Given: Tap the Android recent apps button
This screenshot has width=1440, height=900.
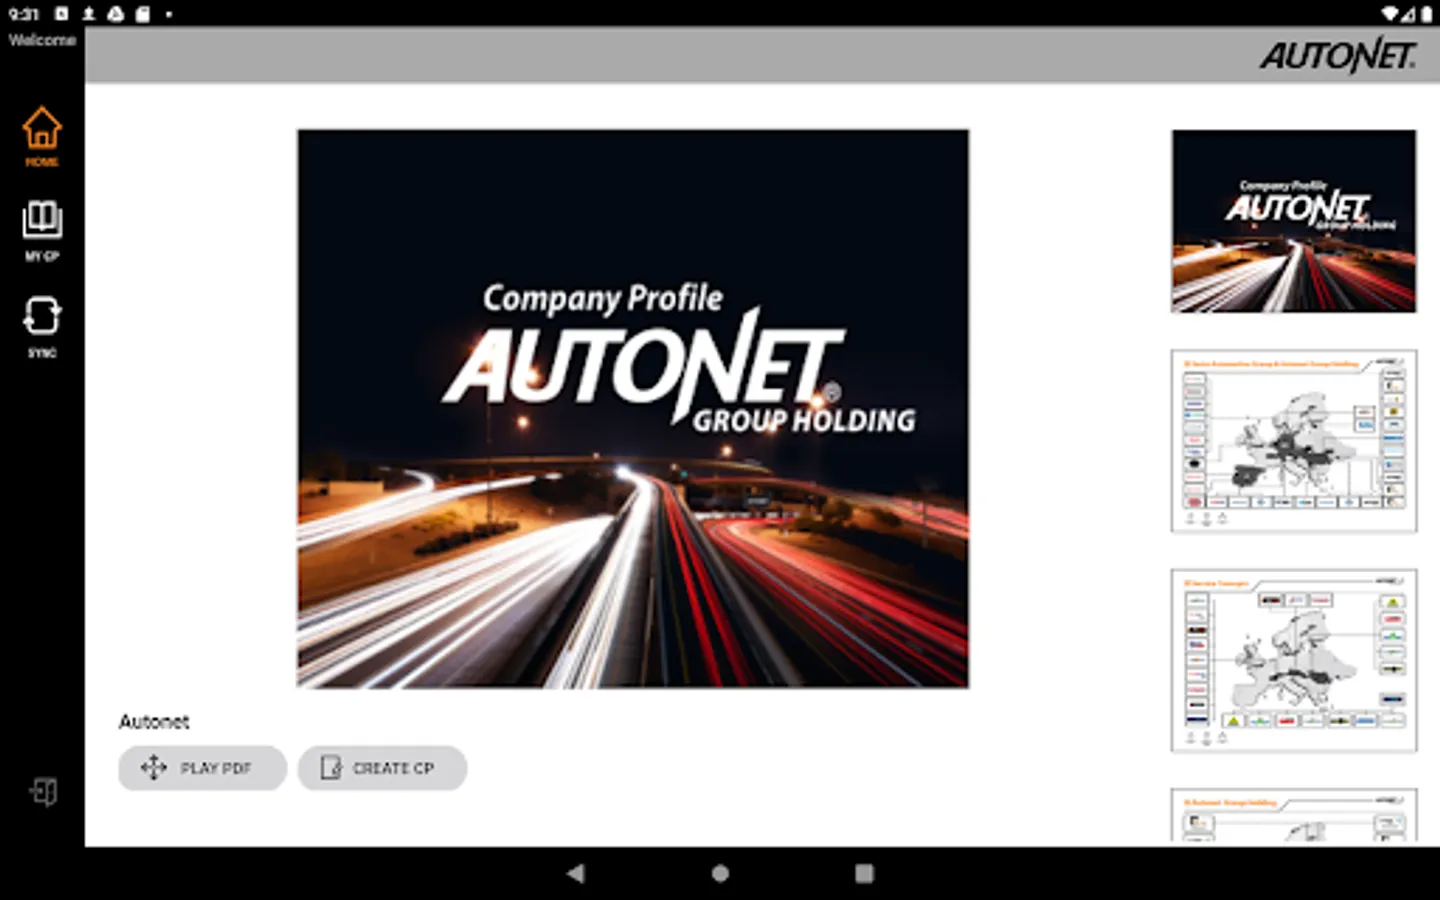Looking at the screenshot, I should (x=865, y=873).
